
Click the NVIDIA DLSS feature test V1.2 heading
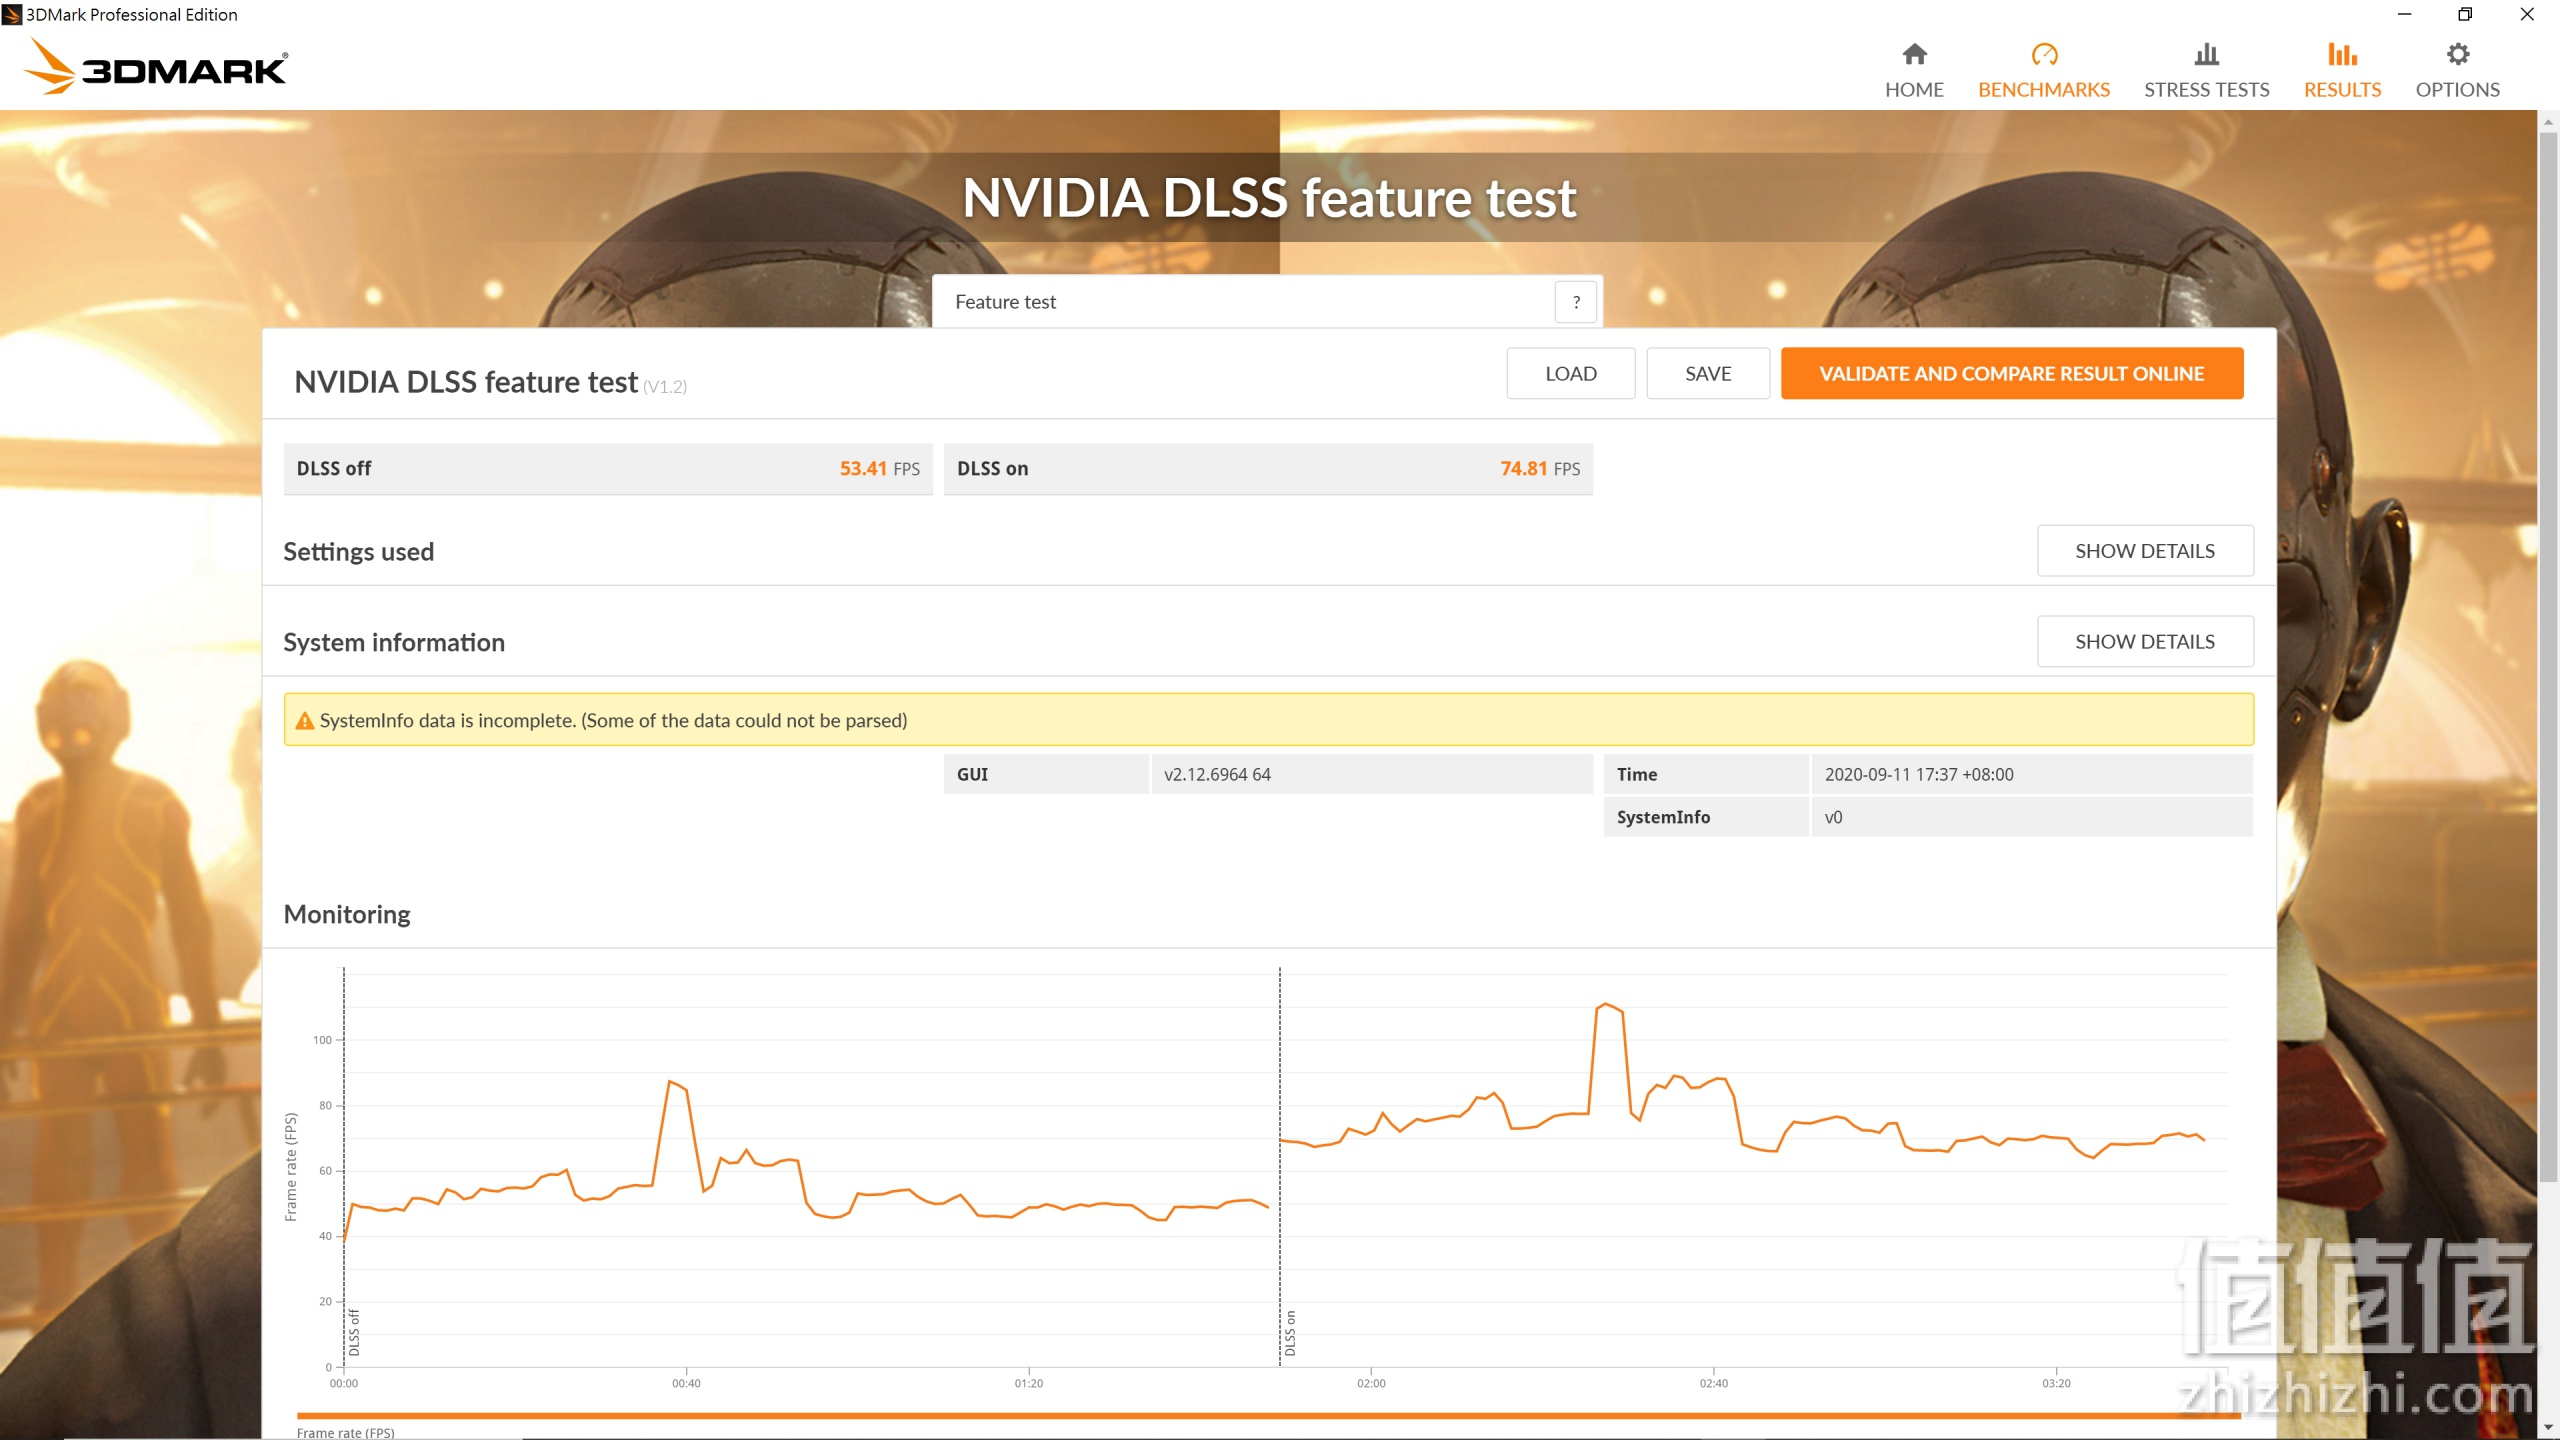[x=490, y=382]
